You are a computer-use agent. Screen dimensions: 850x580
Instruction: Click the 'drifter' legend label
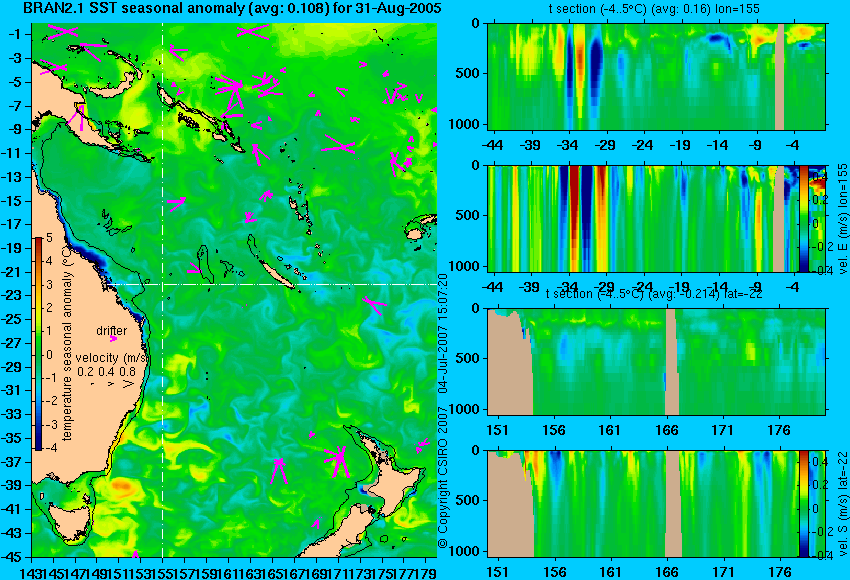(112, 331)
